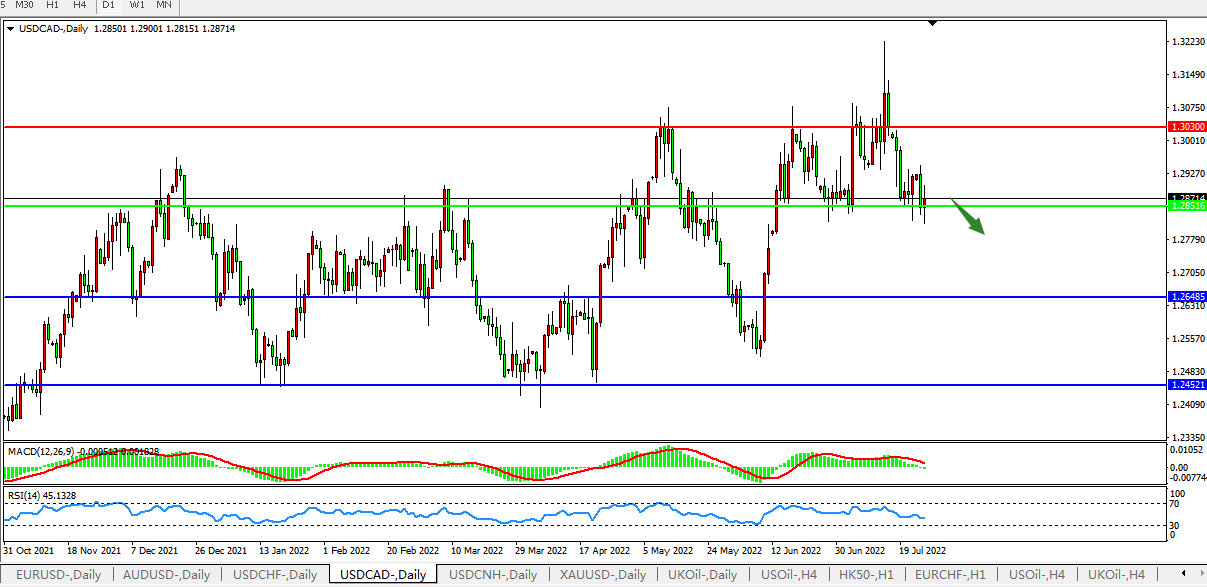Open the UKOil-,Daily chart tab
The image size is (1207, 587).
click(703, 574)
